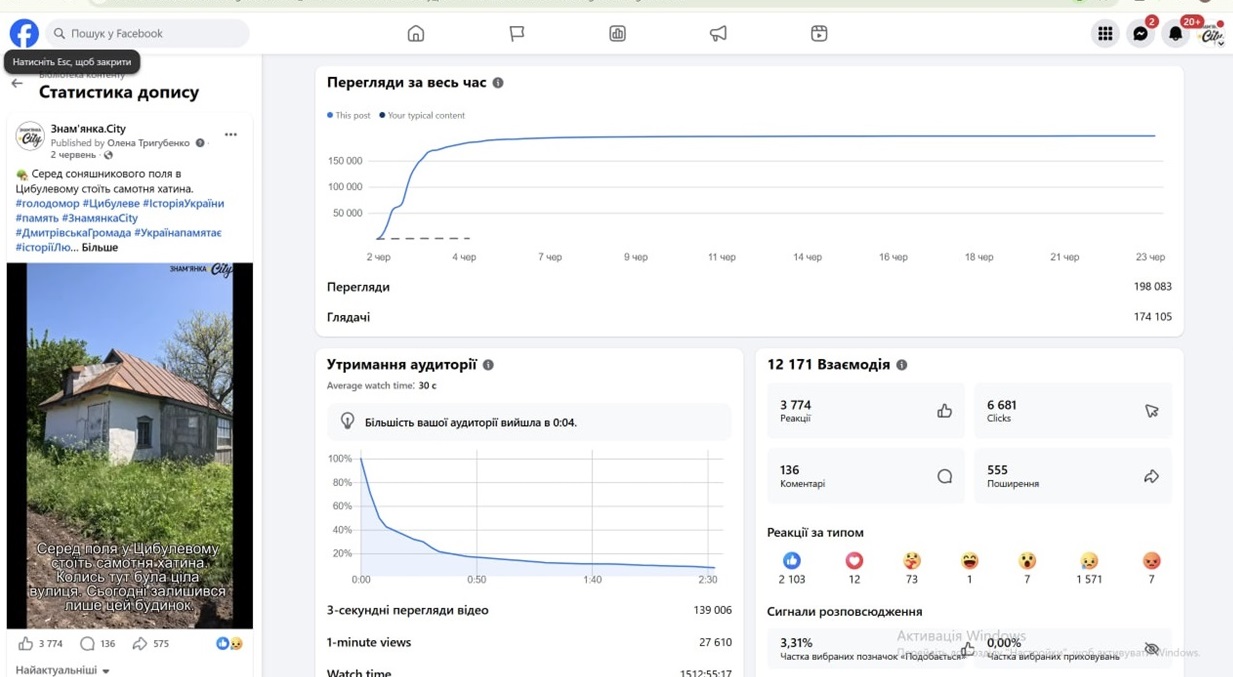
Task: Click the share arrow icon in Поширення card
Action: (1152, 476)
